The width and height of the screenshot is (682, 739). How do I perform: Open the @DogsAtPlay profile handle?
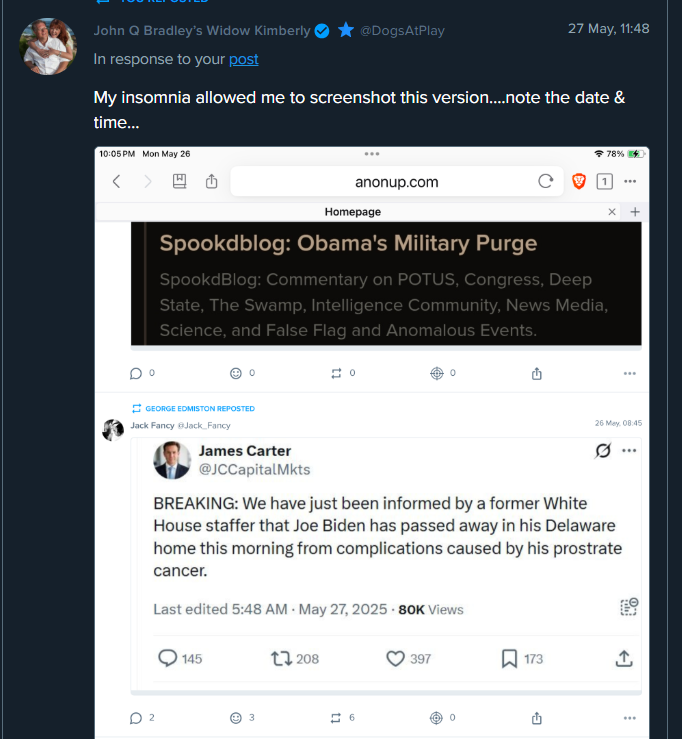point(402,30)
